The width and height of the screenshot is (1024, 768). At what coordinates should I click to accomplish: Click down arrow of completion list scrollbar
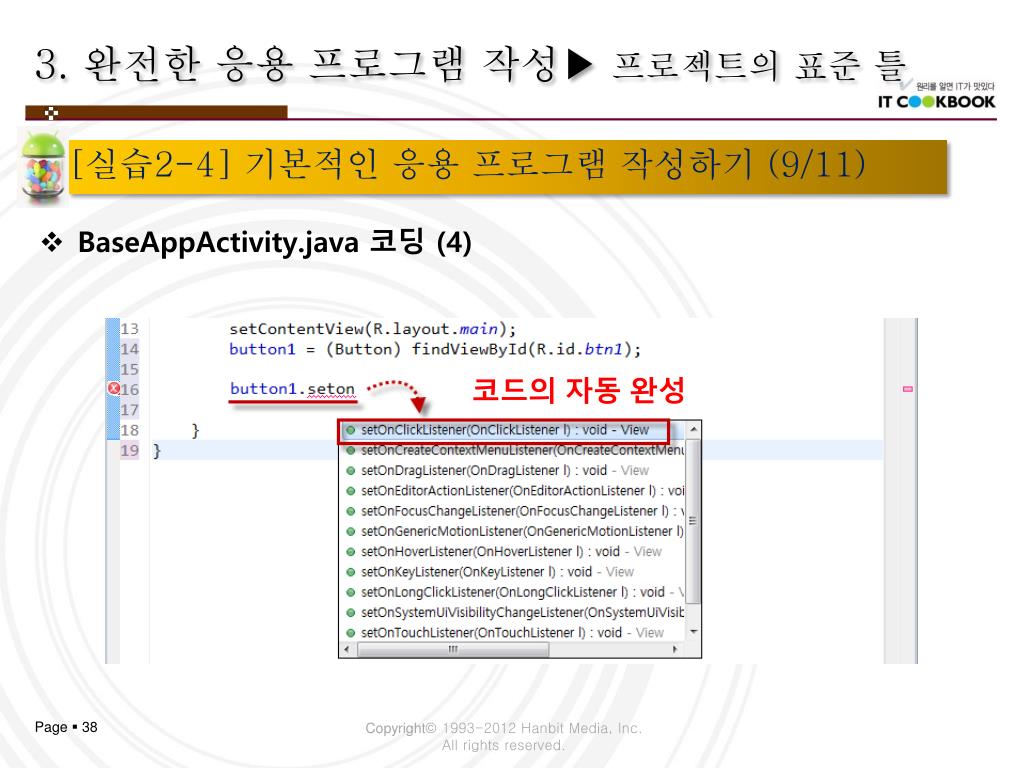[x=694, y=632]
